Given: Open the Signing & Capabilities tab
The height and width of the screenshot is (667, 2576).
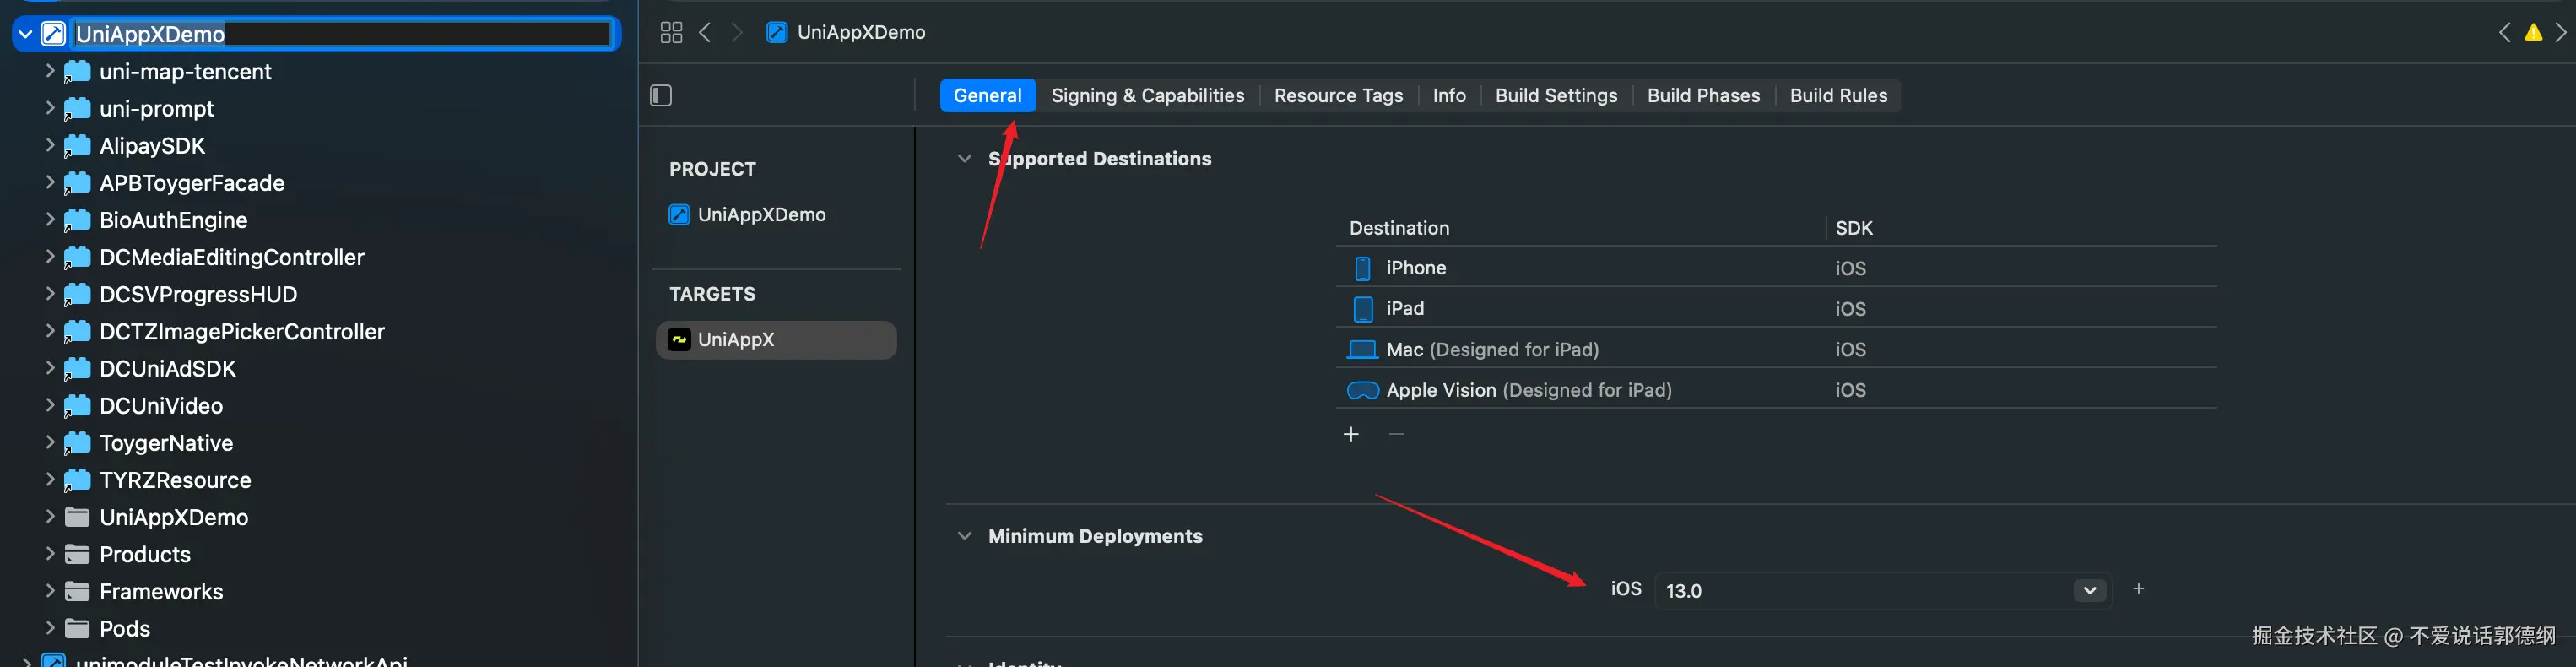Looking at the screenshot, I should [x=1147, y=96].
